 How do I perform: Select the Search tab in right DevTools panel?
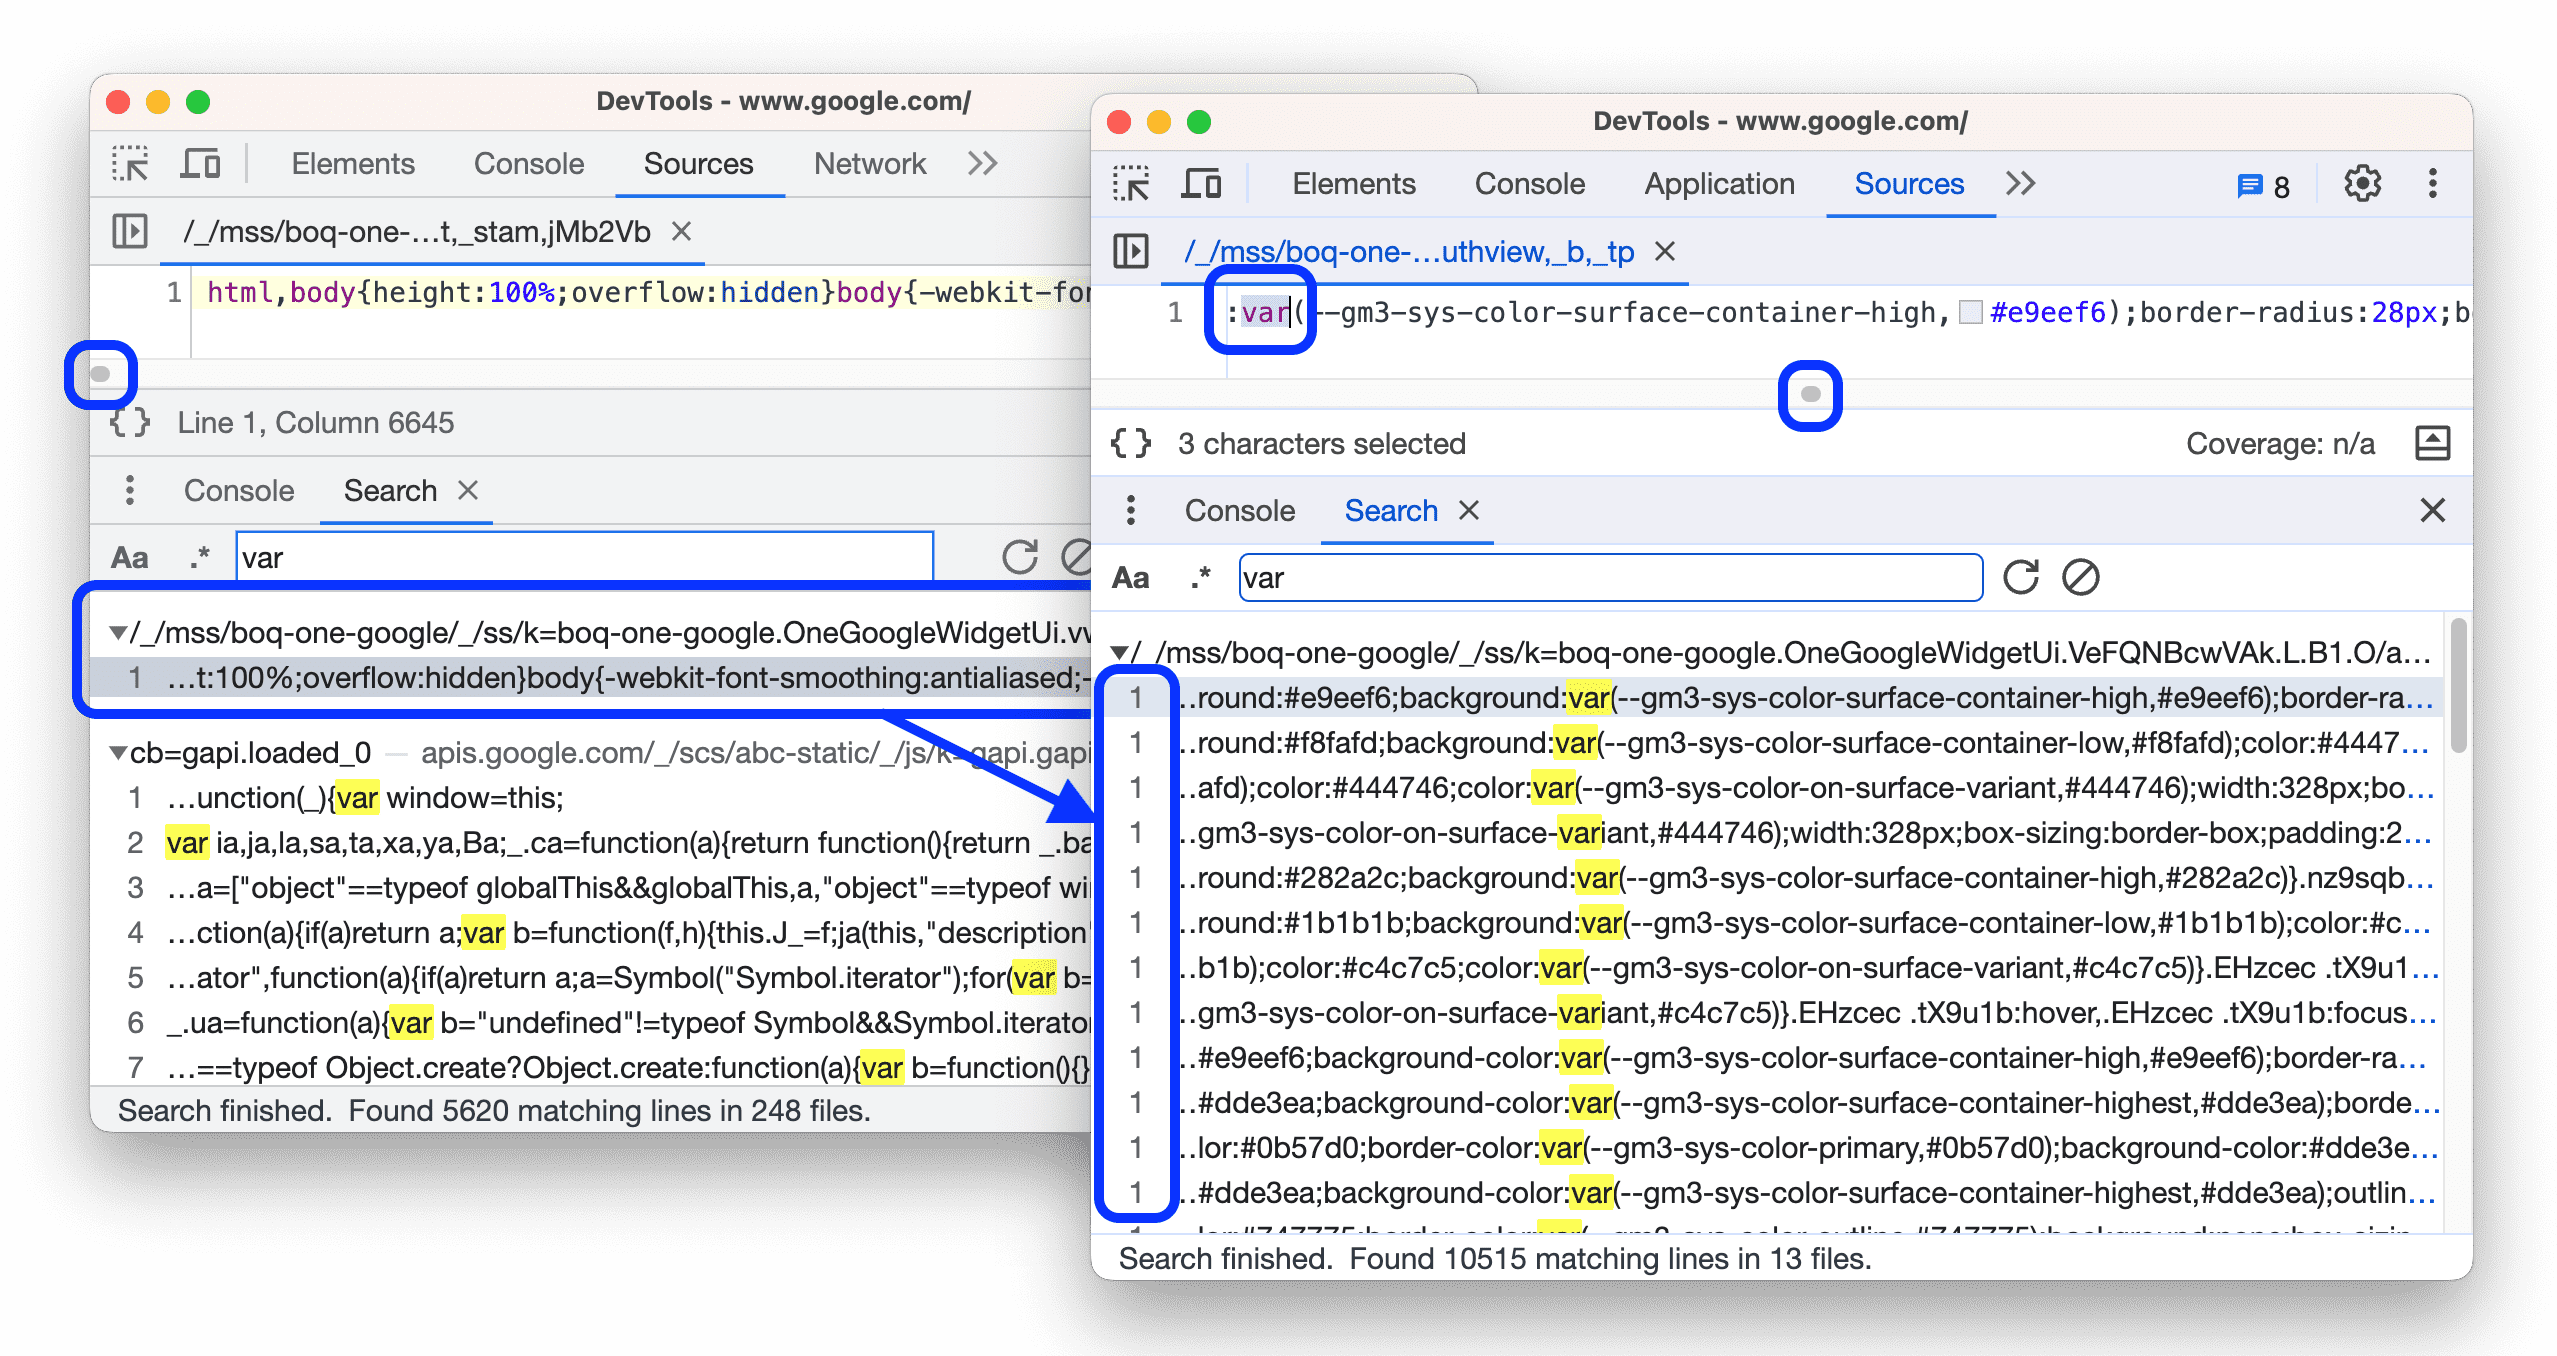click(x=1385, y=509)
